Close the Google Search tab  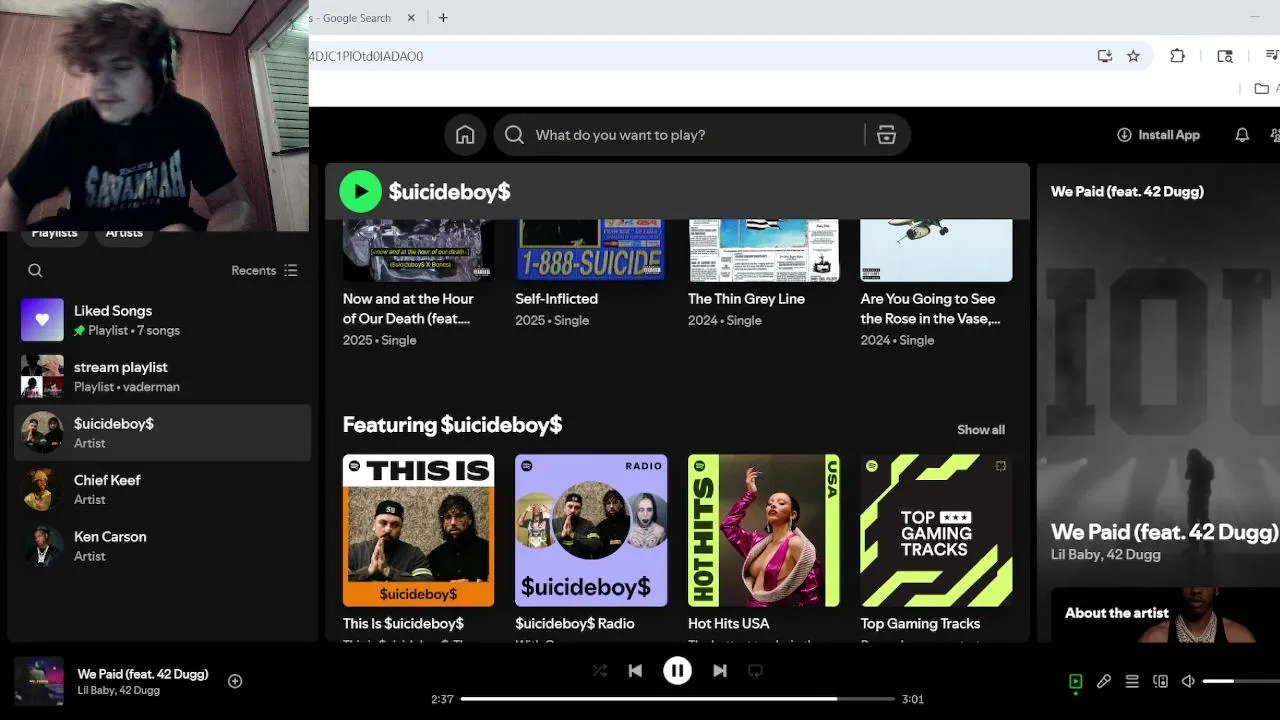coord(411,18)
